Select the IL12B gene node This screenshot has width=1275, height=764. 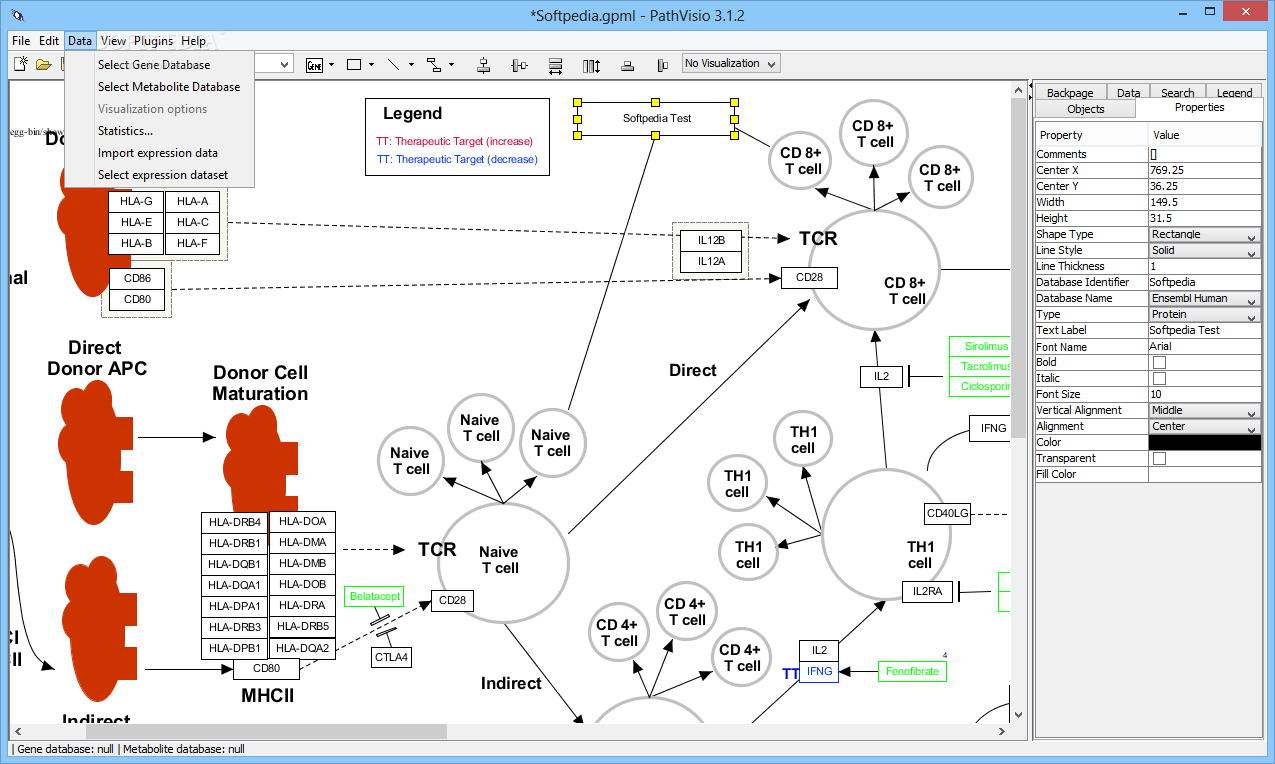click(x=711, y=240)
